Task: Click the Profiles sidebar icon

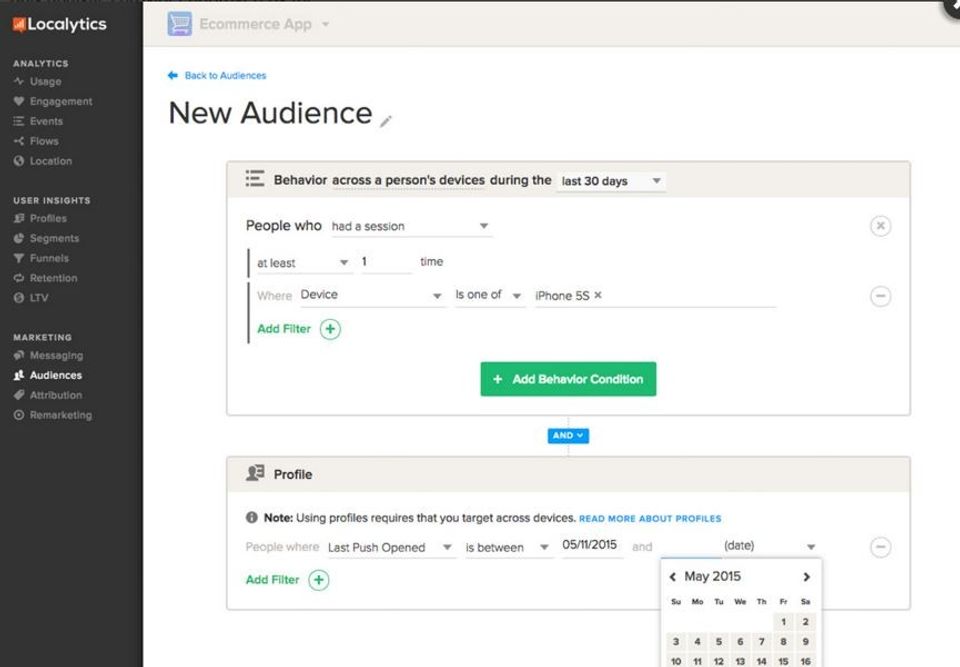Action: [19, 218]
